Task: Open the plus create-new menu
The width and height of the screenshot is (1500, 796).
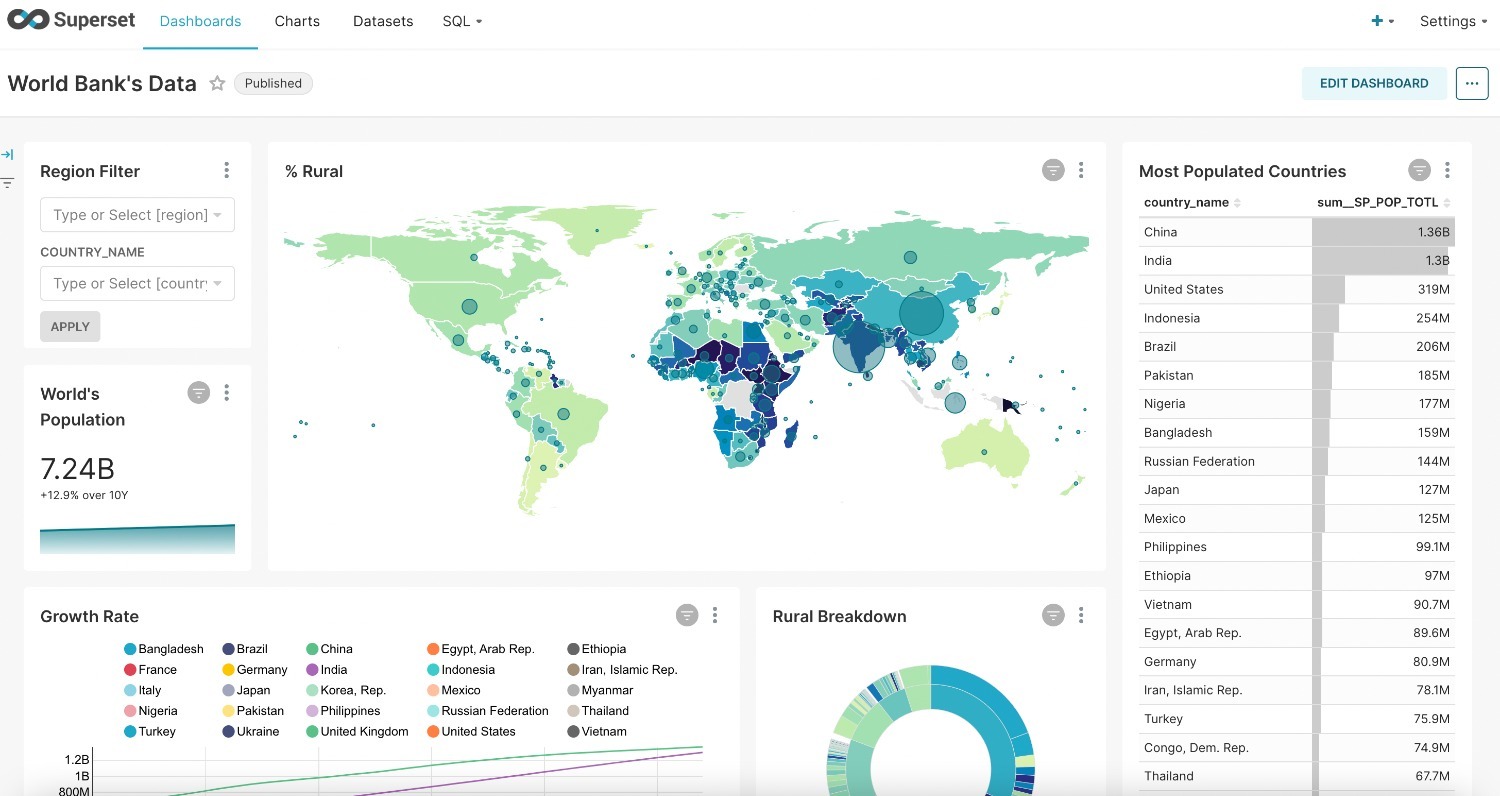Action: coord(1383,21)
